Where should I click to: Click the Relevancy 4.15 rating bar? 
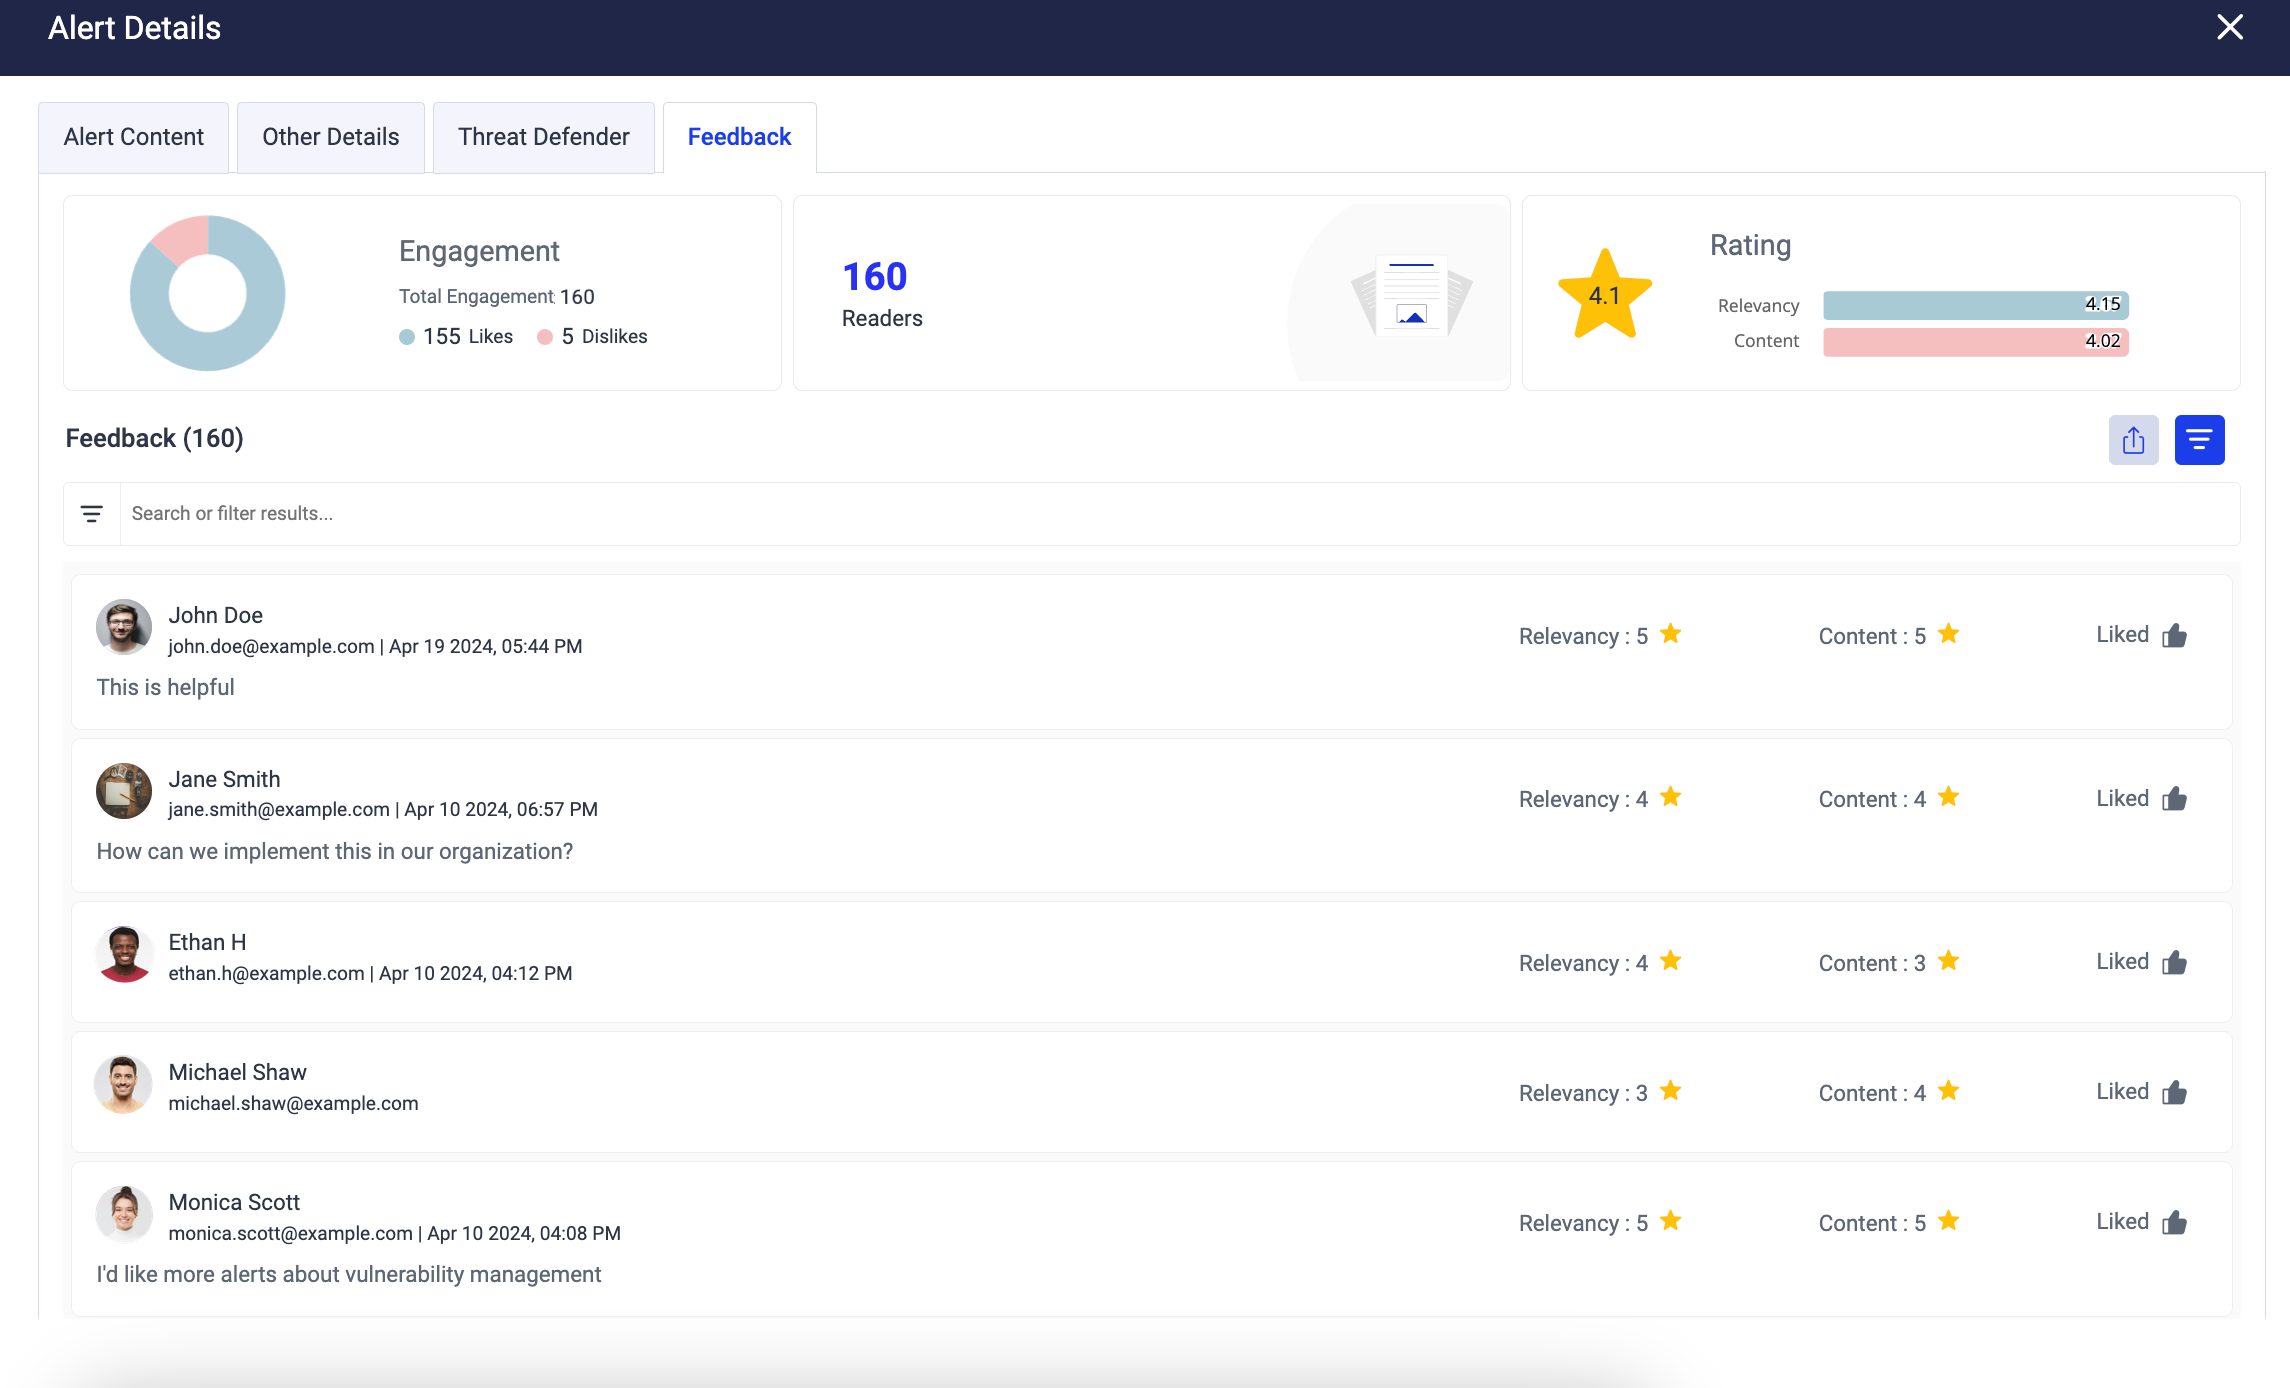pyautogui.click(x=1974, y=305)
